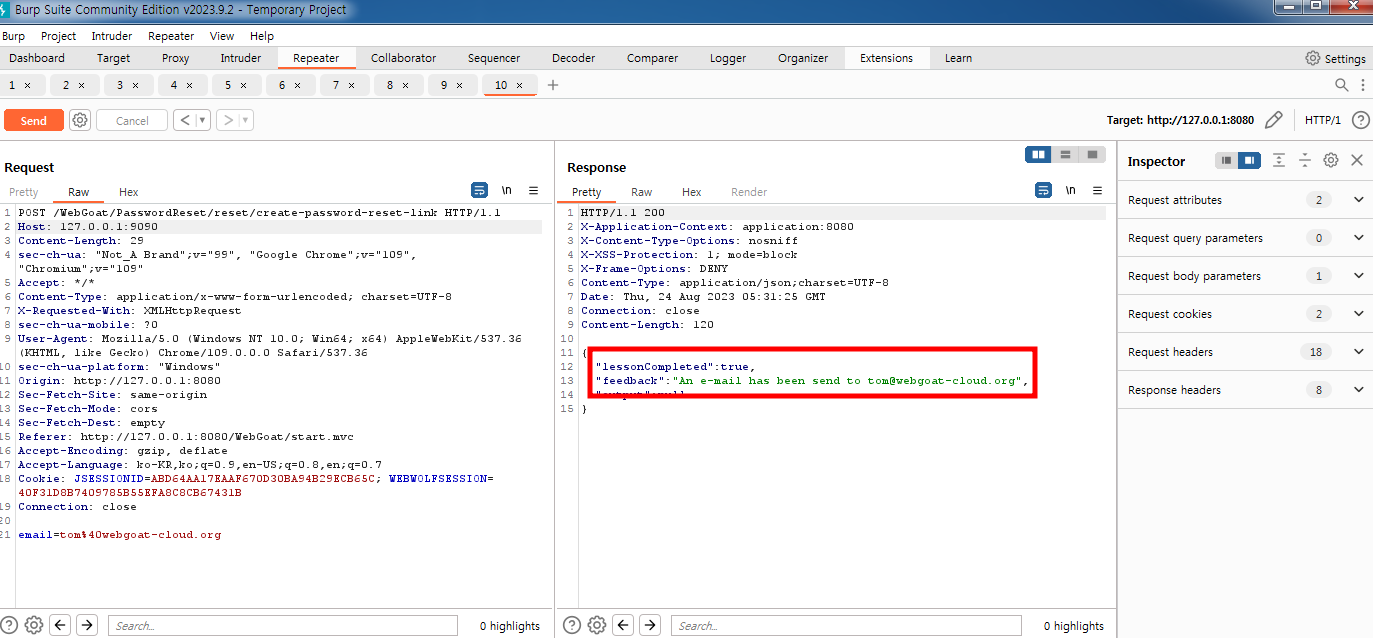Open Request panel hamburger options menu
Screen dimensions: 1373x638
(534, 190)
